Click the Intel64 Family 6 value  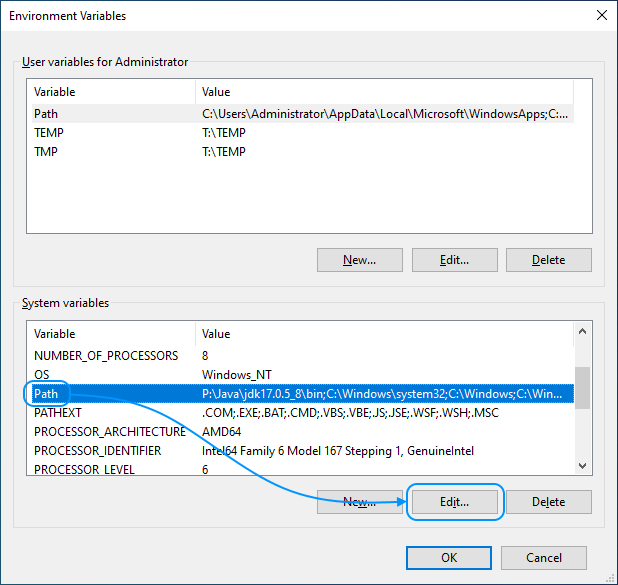(x=338, y=450)
